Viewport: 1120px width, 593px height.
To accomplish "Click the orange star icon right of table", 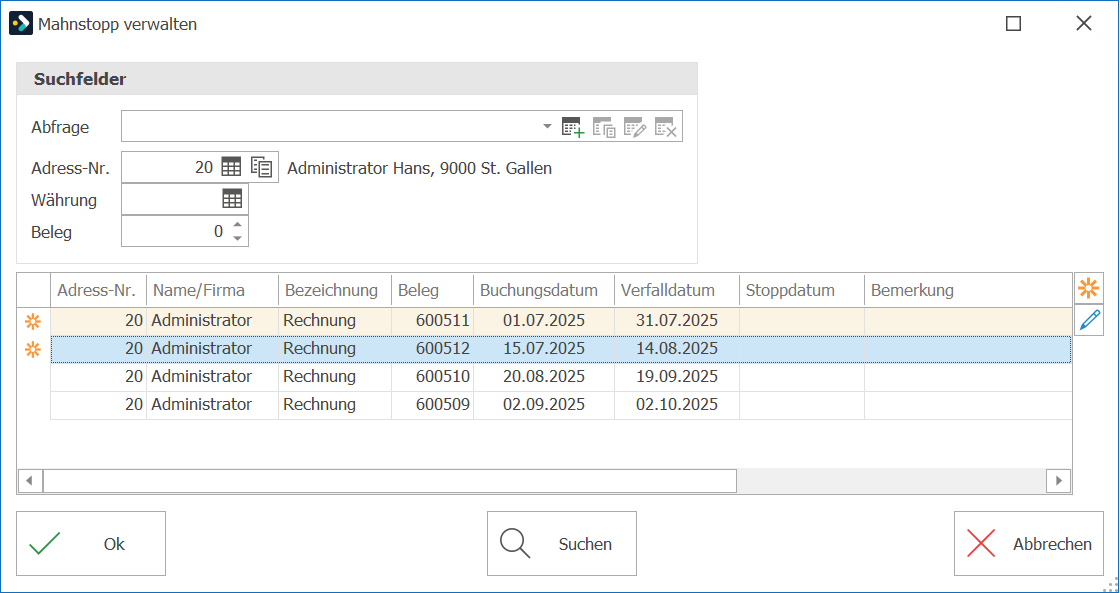I will 1089,289.
